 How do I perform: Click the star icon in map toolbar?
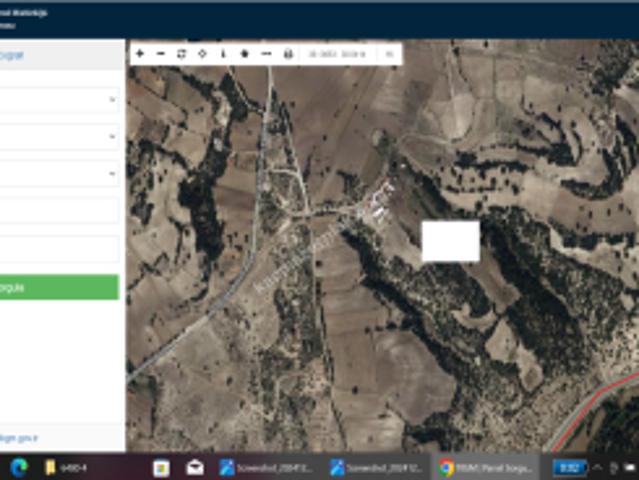(244, 53)
